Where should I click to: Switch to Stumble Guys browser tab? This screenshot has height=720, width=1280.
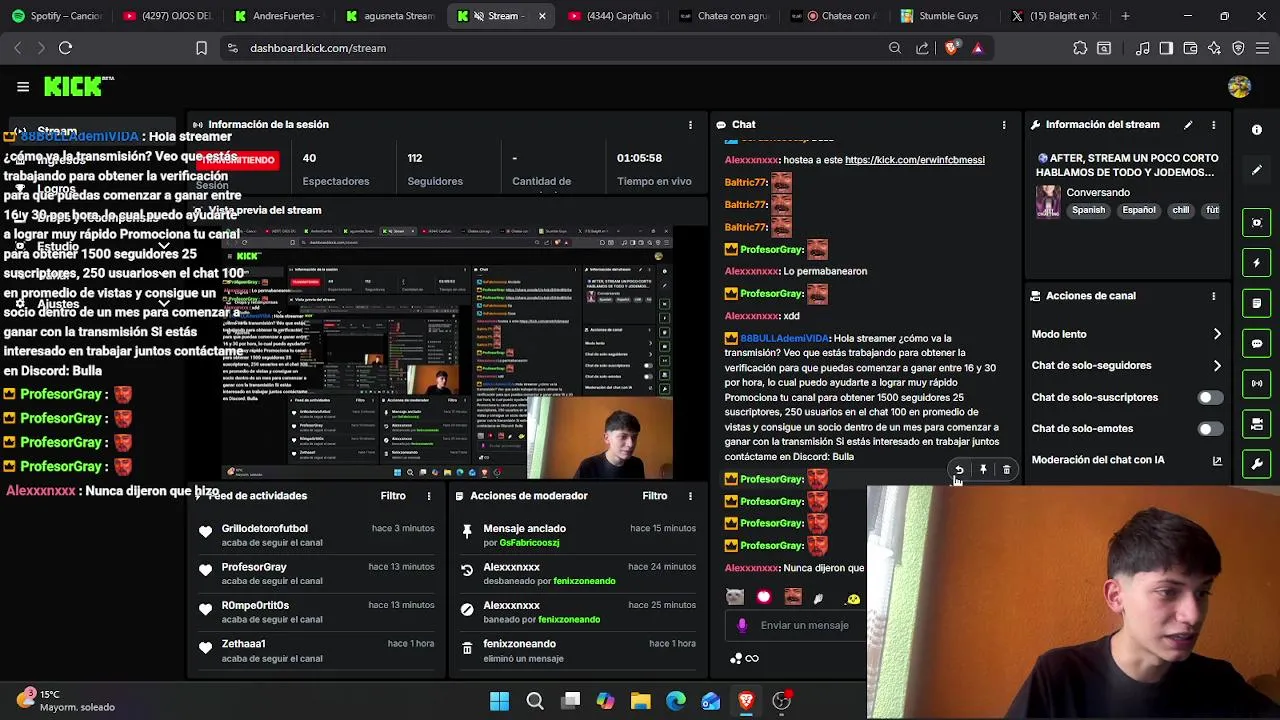point(943,16)
